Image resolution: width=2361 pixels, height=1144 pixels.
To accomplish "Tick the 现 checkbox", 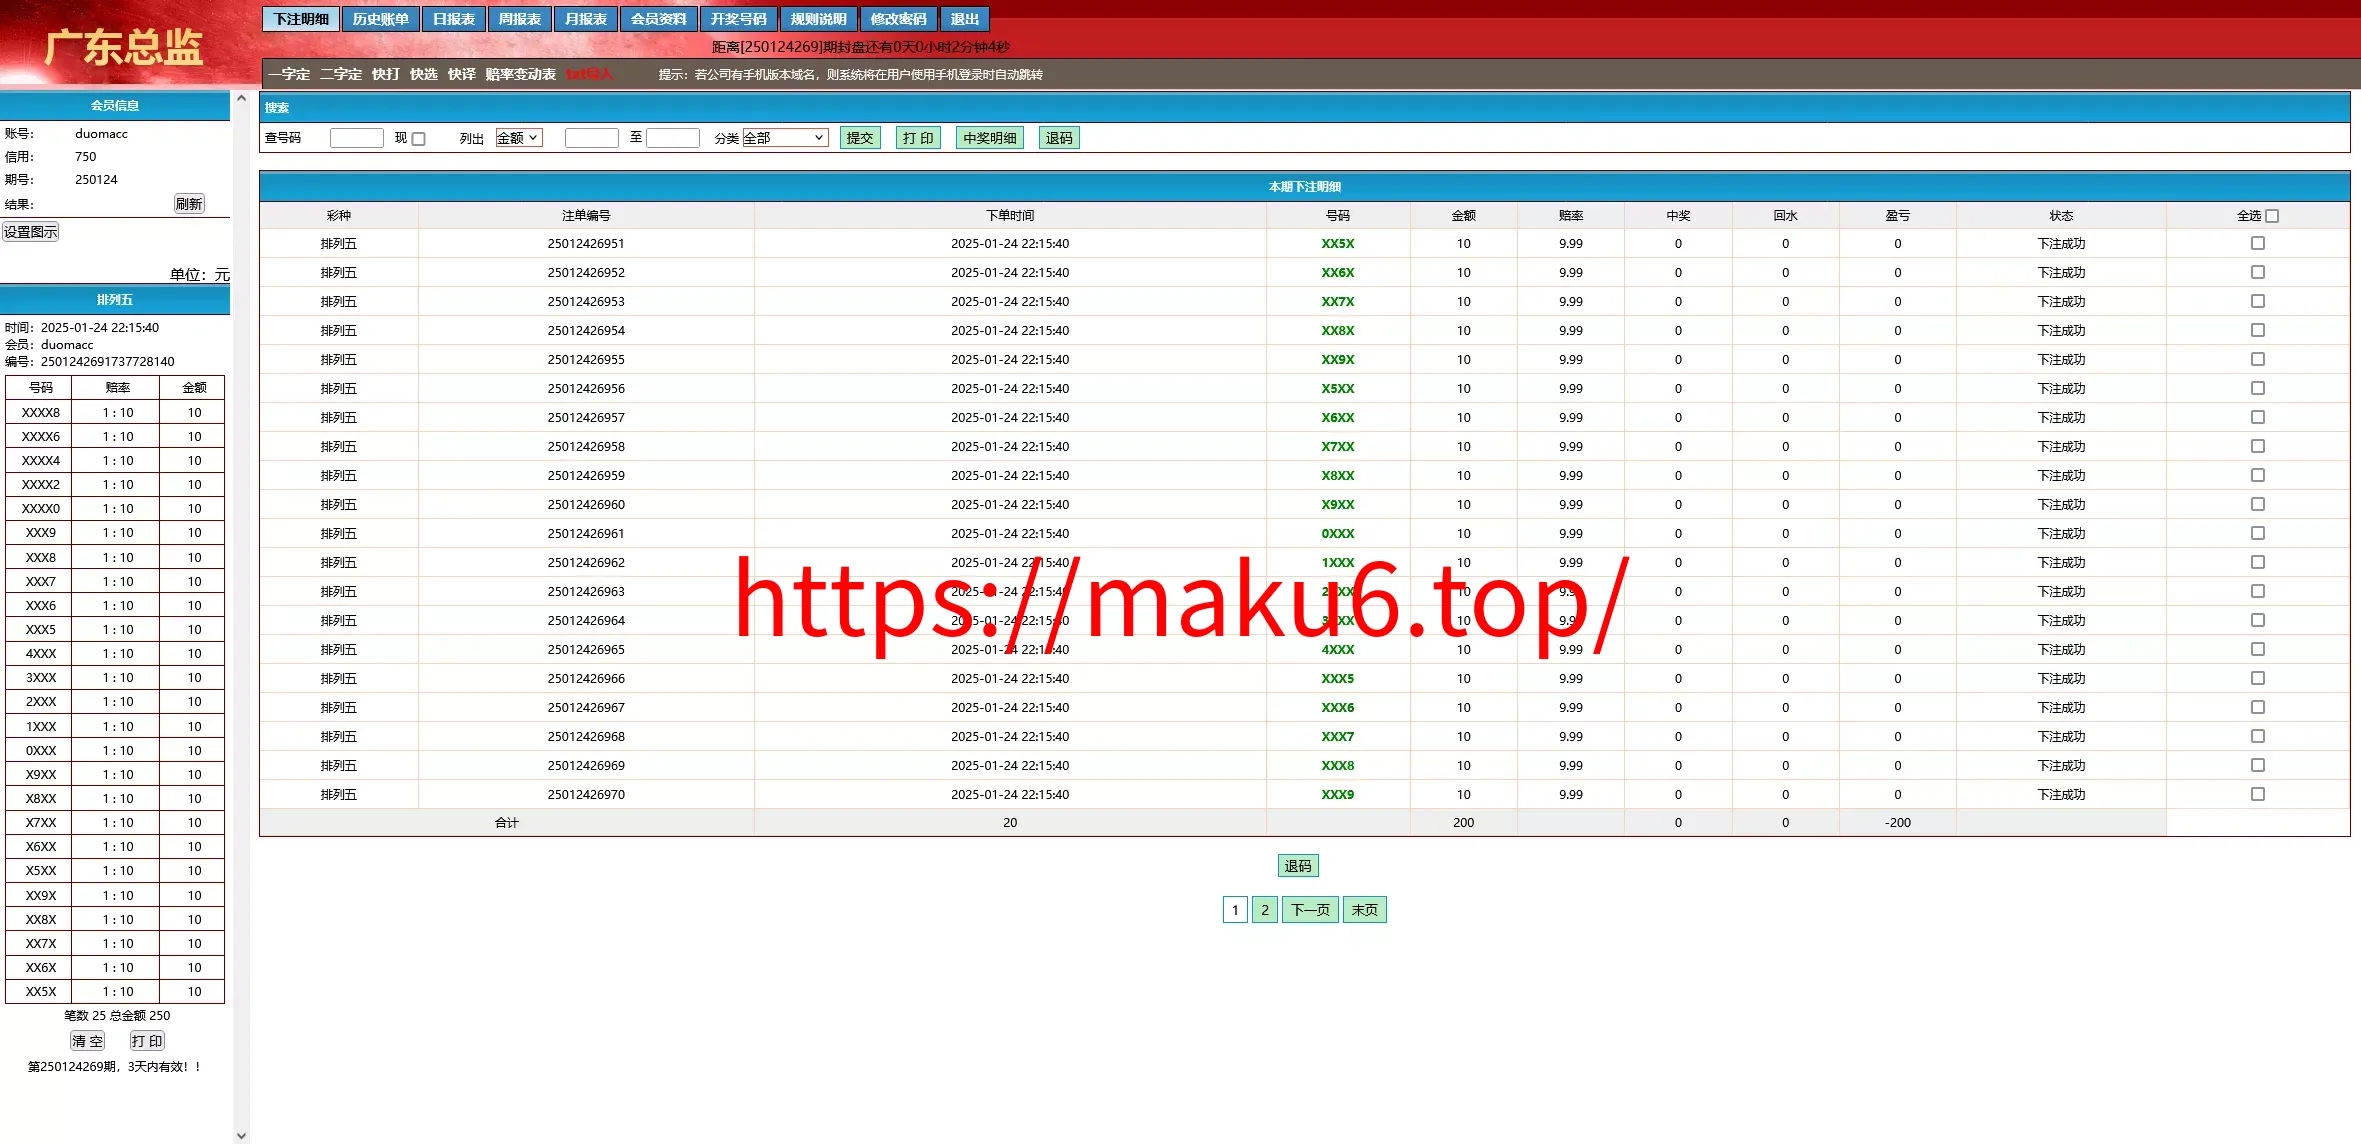I will tap(419, 139).
